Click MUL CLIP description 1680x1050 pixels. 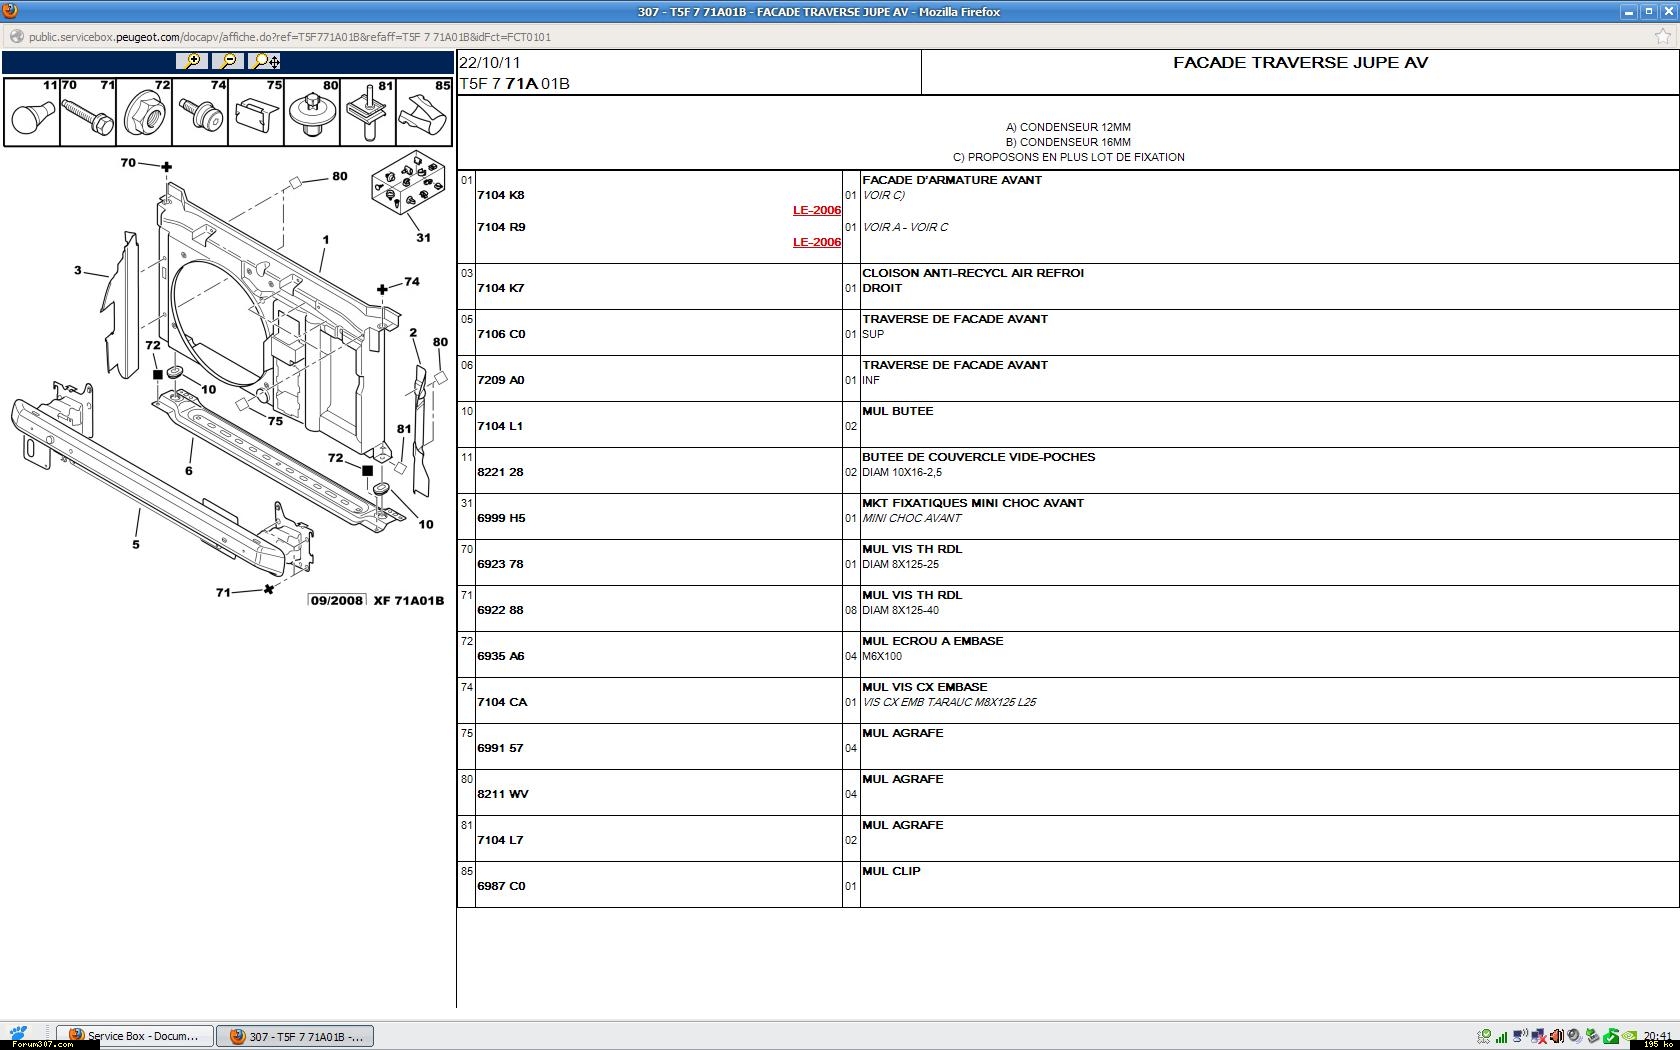[x=891, y=871]
